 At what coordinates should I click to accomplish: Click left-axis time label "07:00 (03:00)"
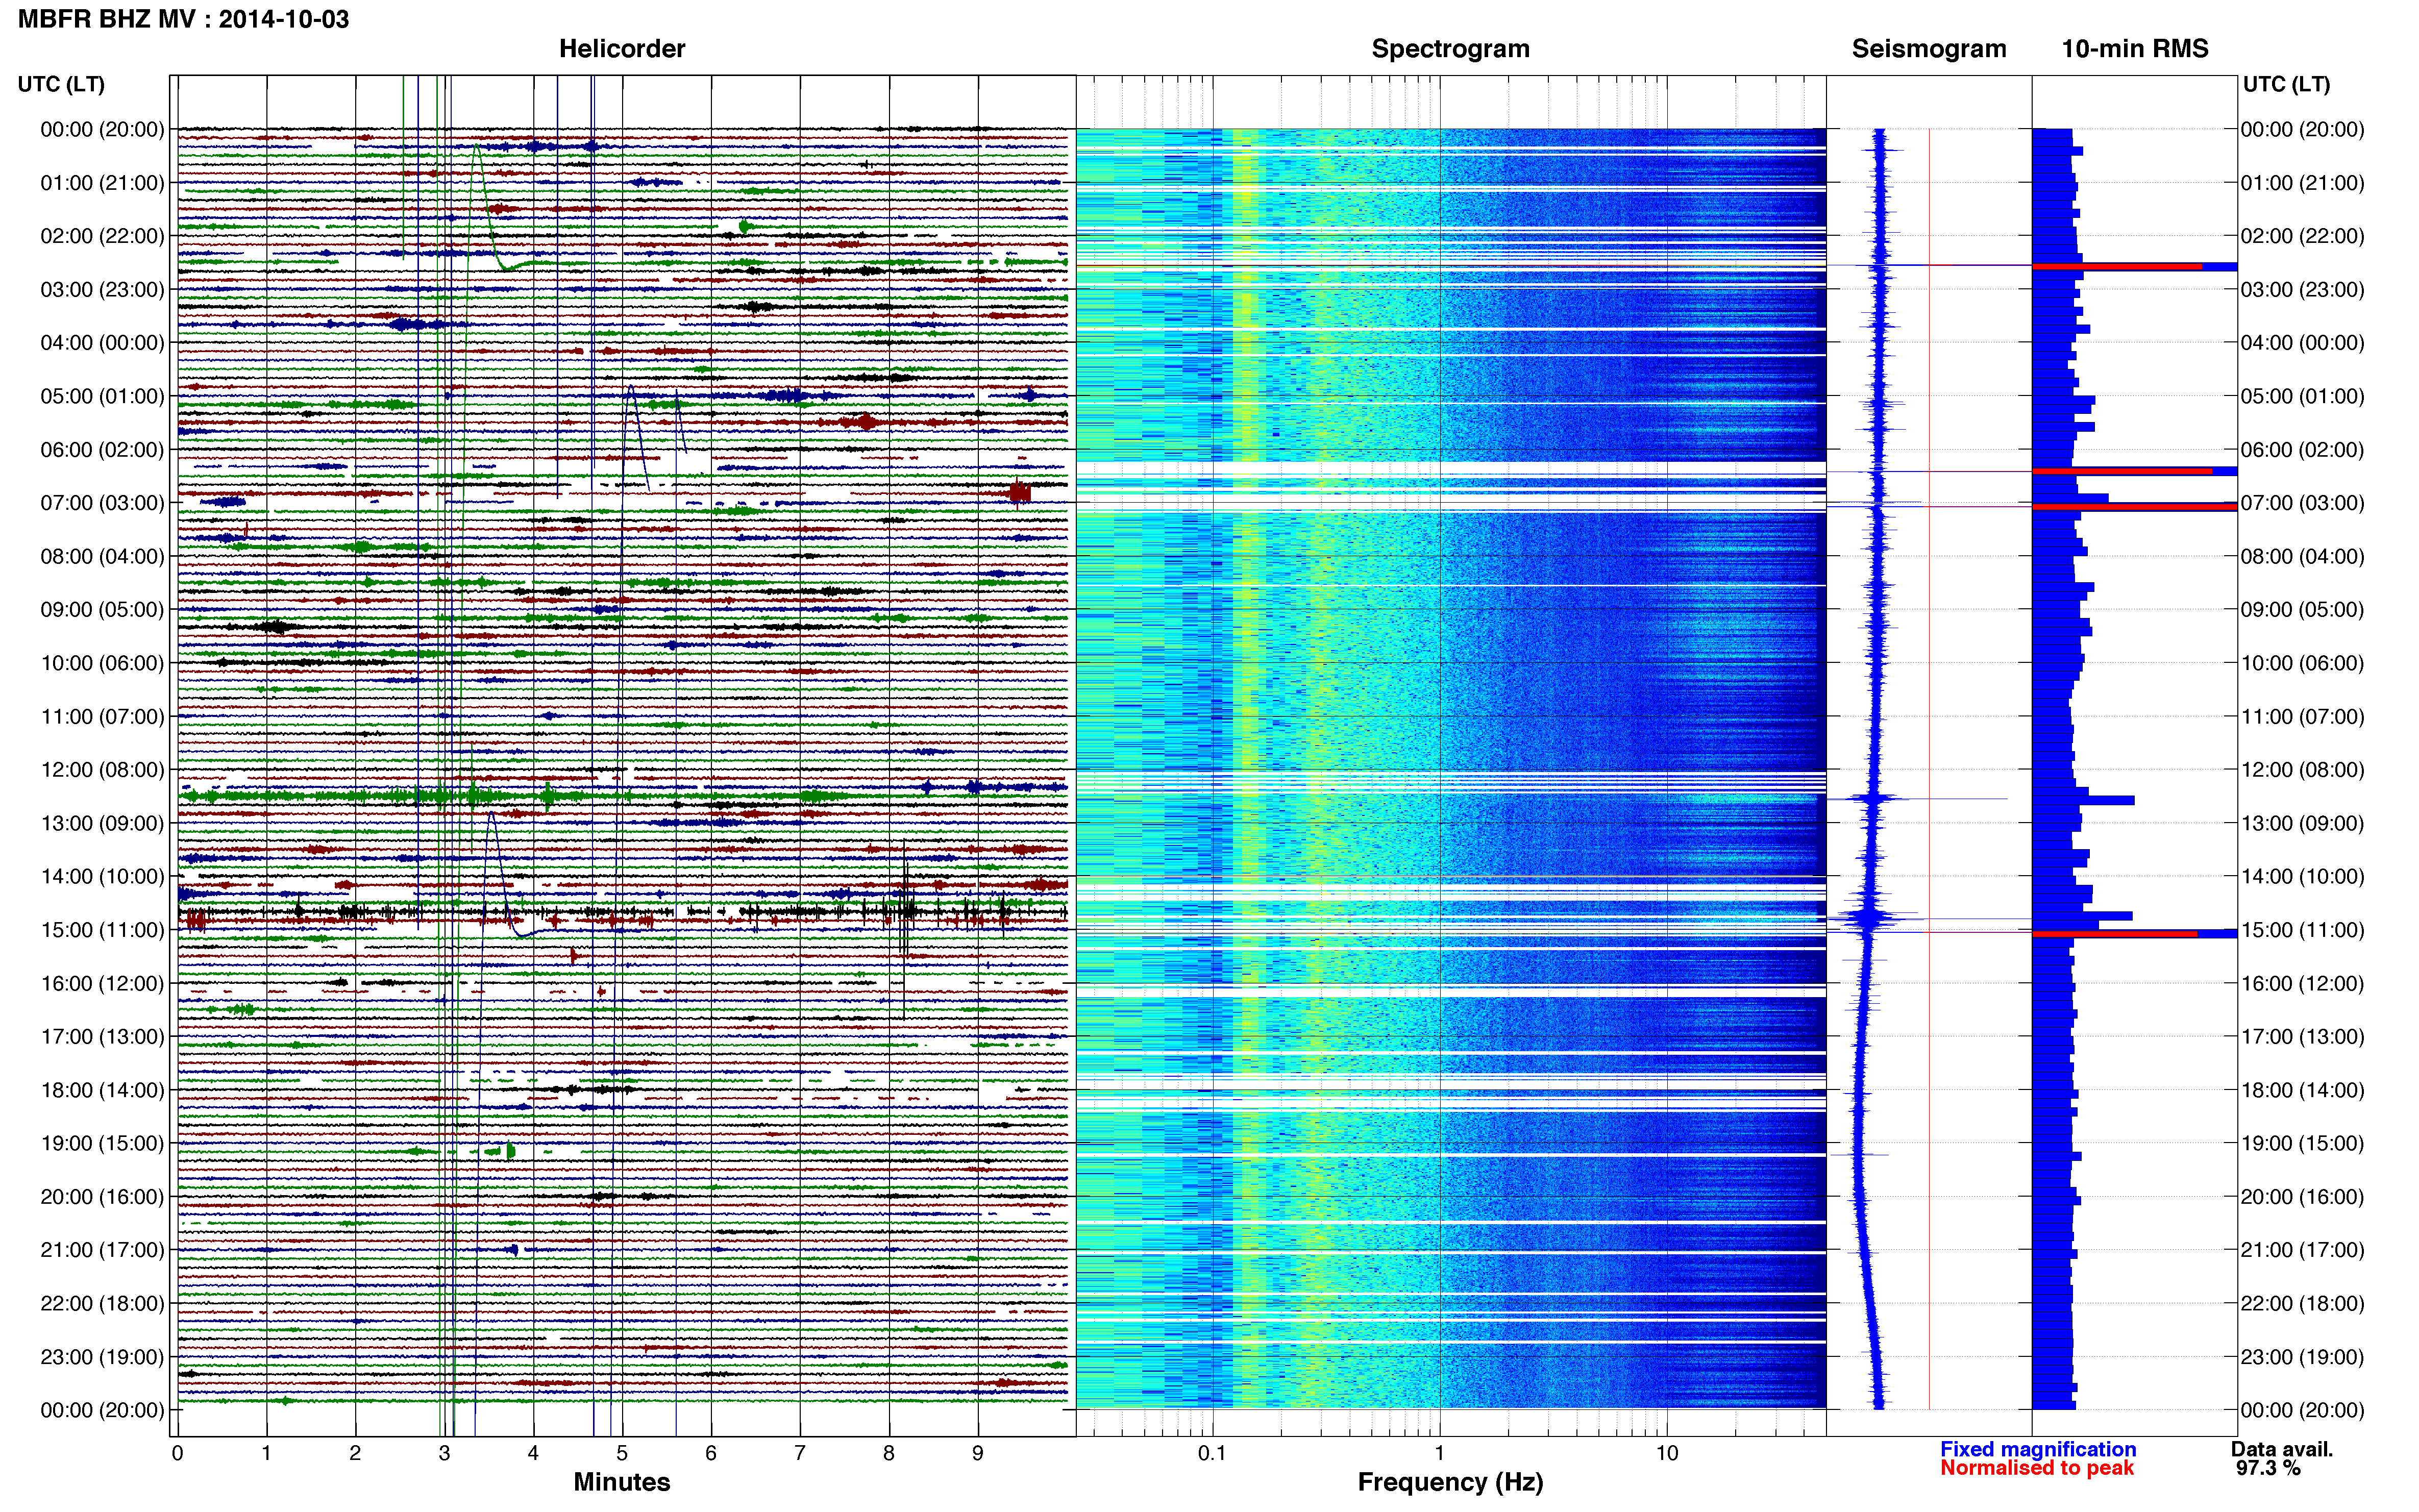(x=102, y=503)
